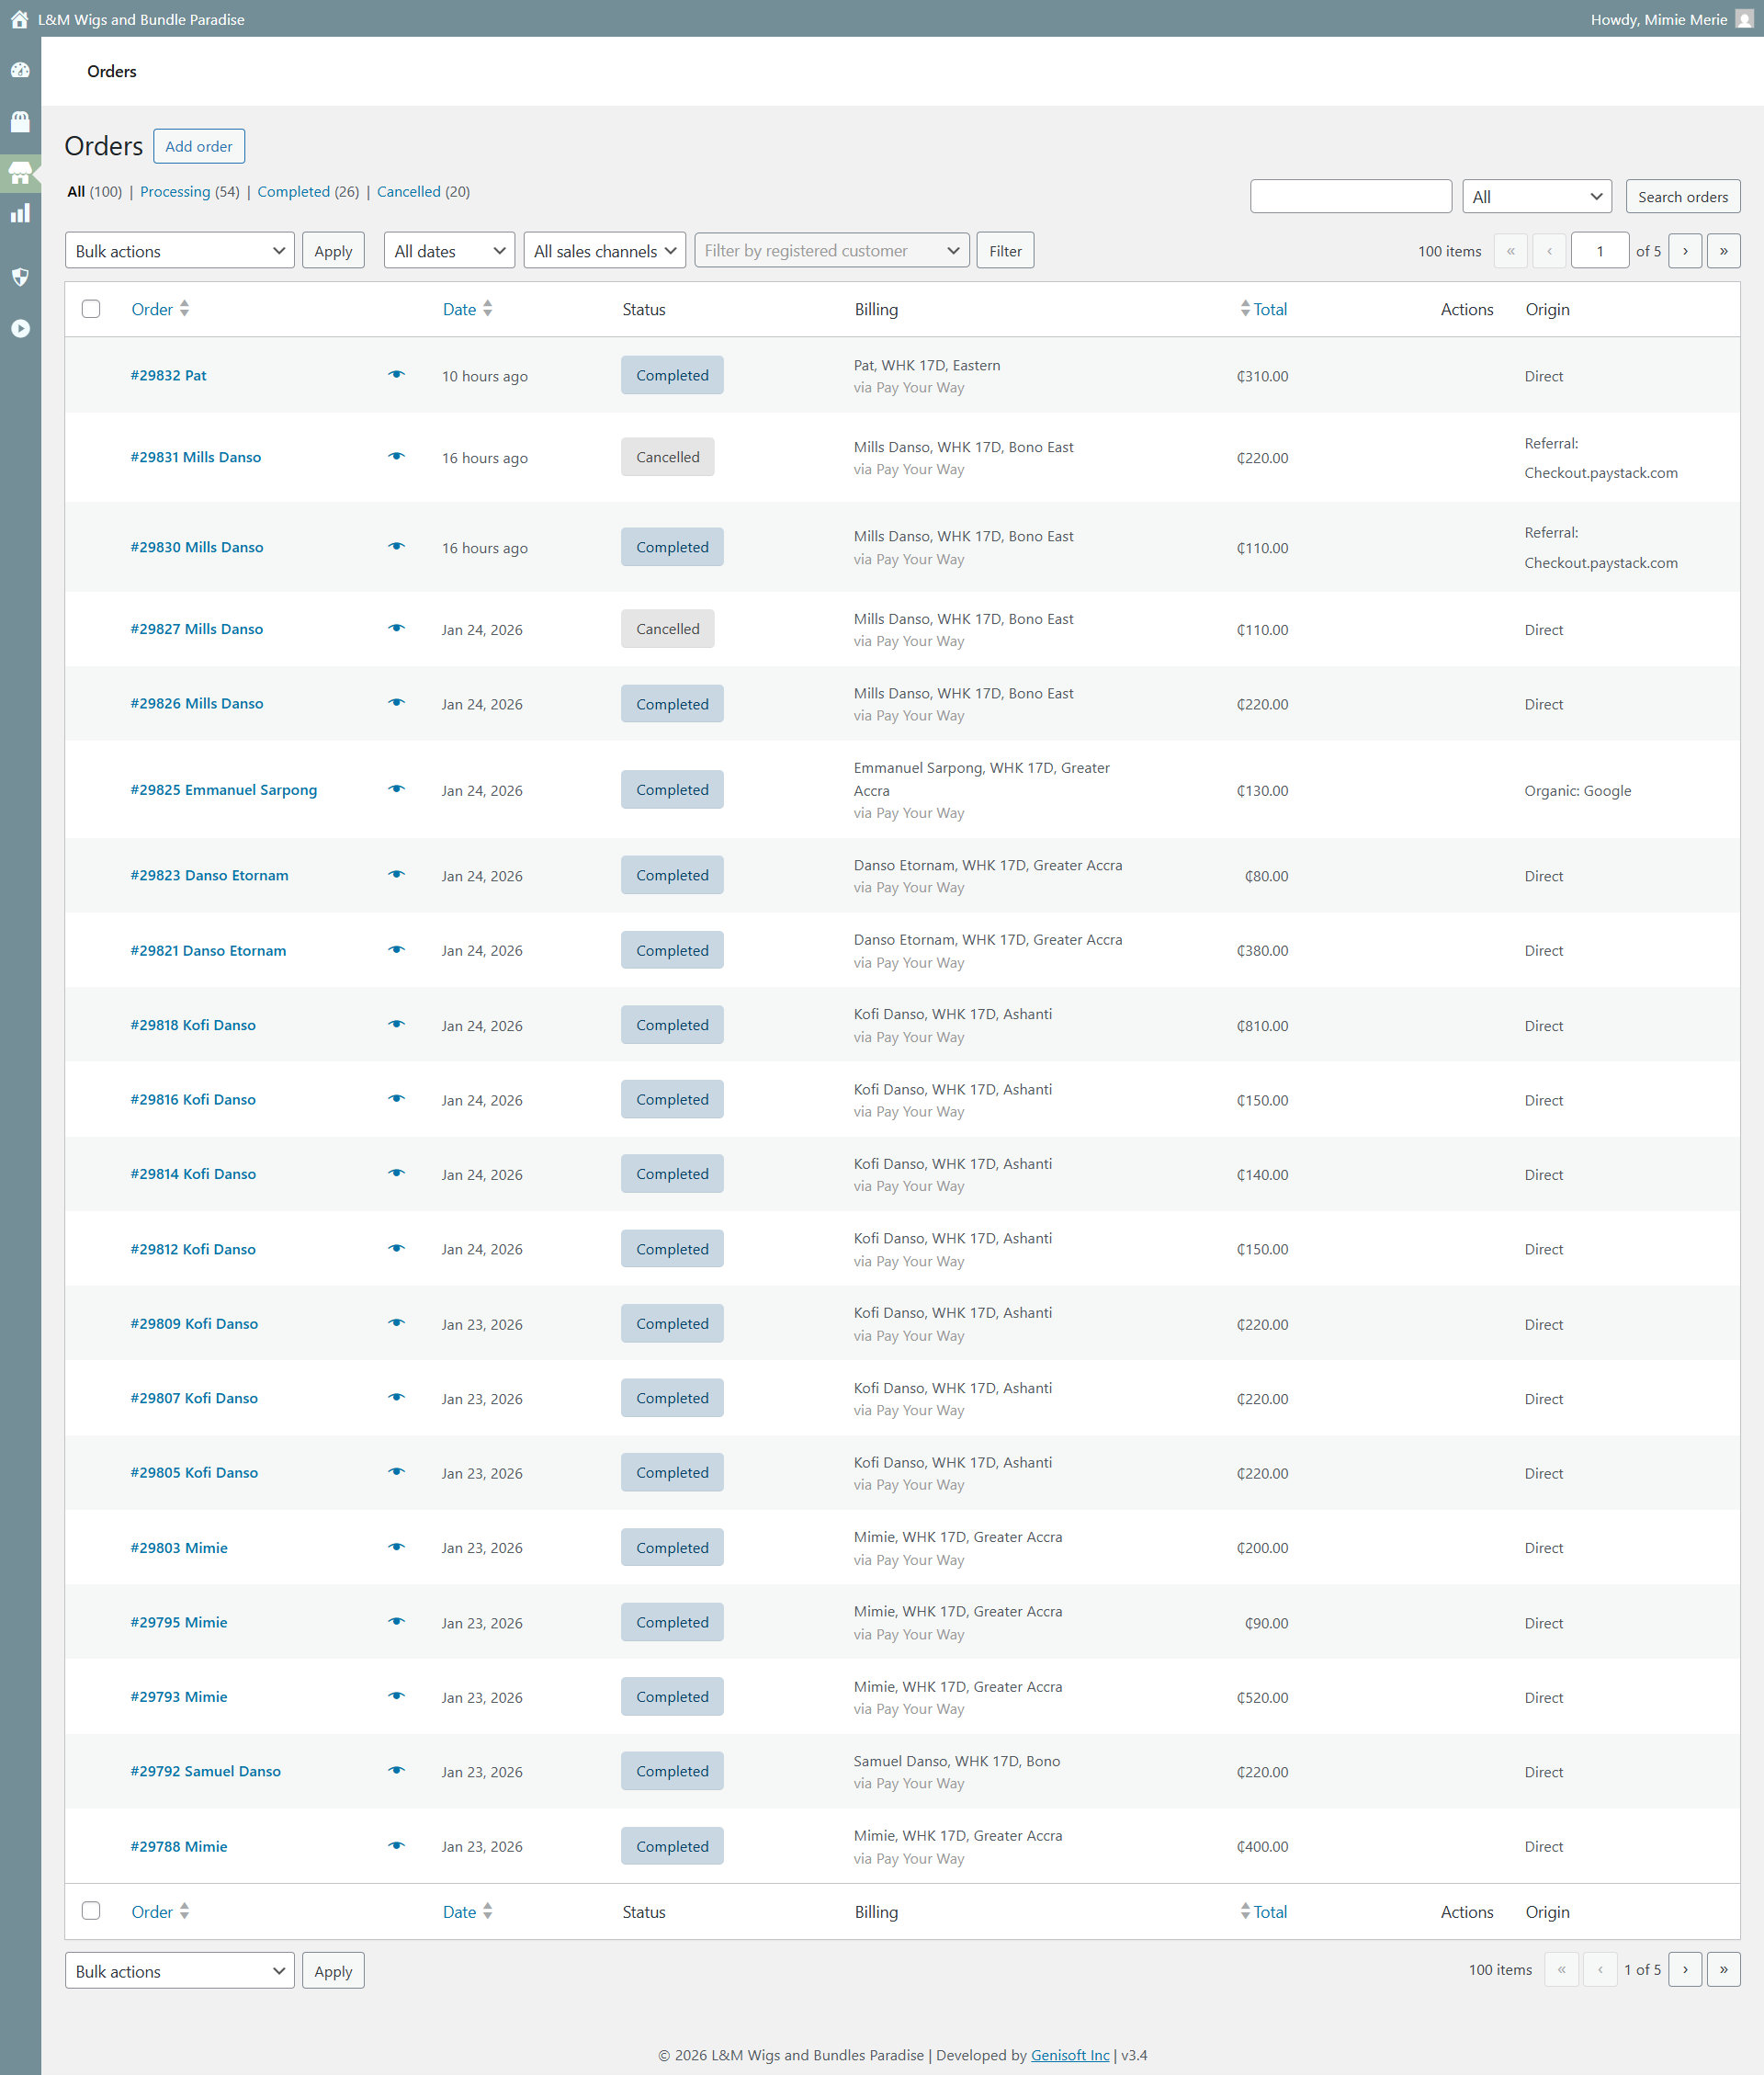Image resolution: width=1764 pixels, height=2075 pixels.
Task: Expand the top Bulk actions dropdown
Action: point(179,251)
